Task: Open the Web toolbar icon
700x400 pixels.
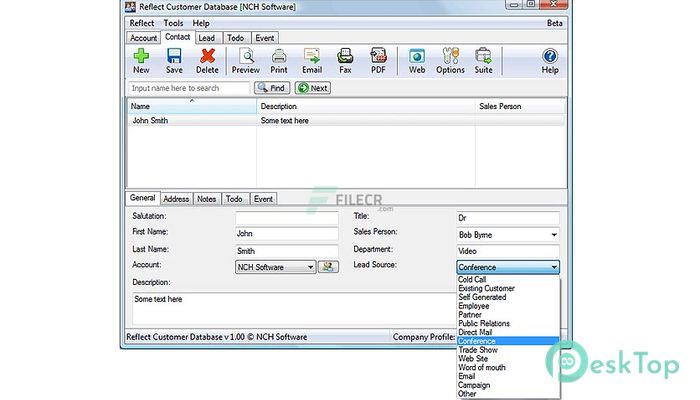Action: (417, 61)
